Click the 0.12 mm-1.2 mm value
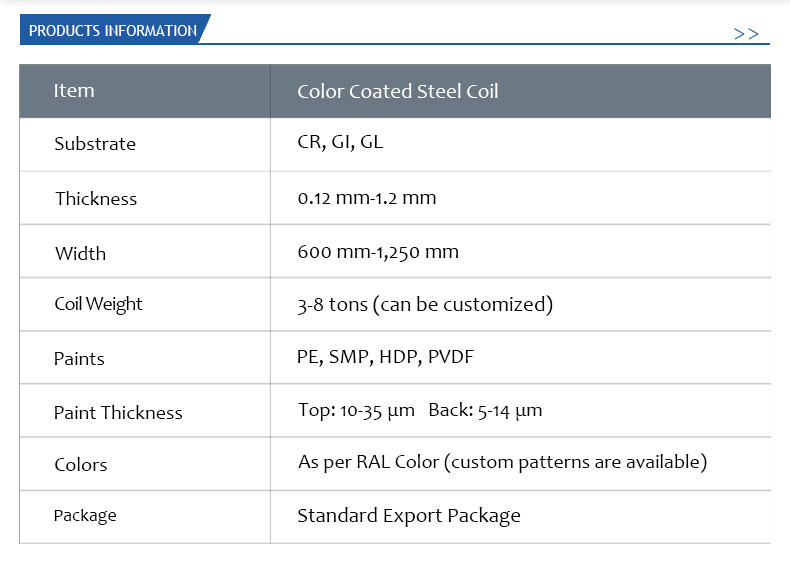790x562 pixels. point(367,198)
